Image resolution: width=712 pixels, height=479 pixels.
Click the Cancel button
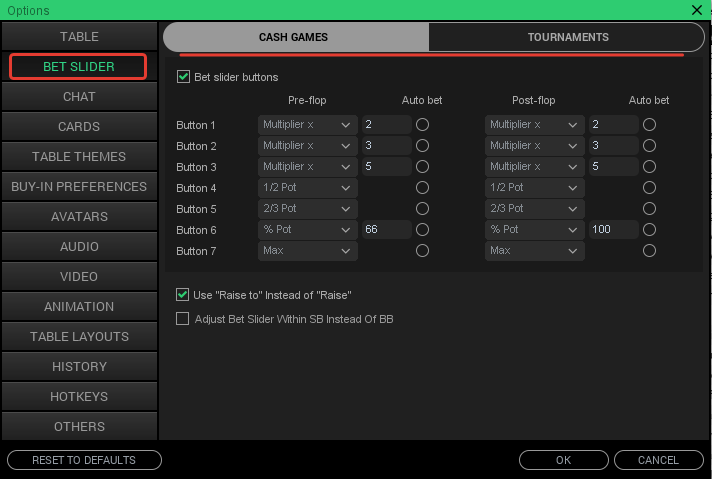(x=658, y=460)
